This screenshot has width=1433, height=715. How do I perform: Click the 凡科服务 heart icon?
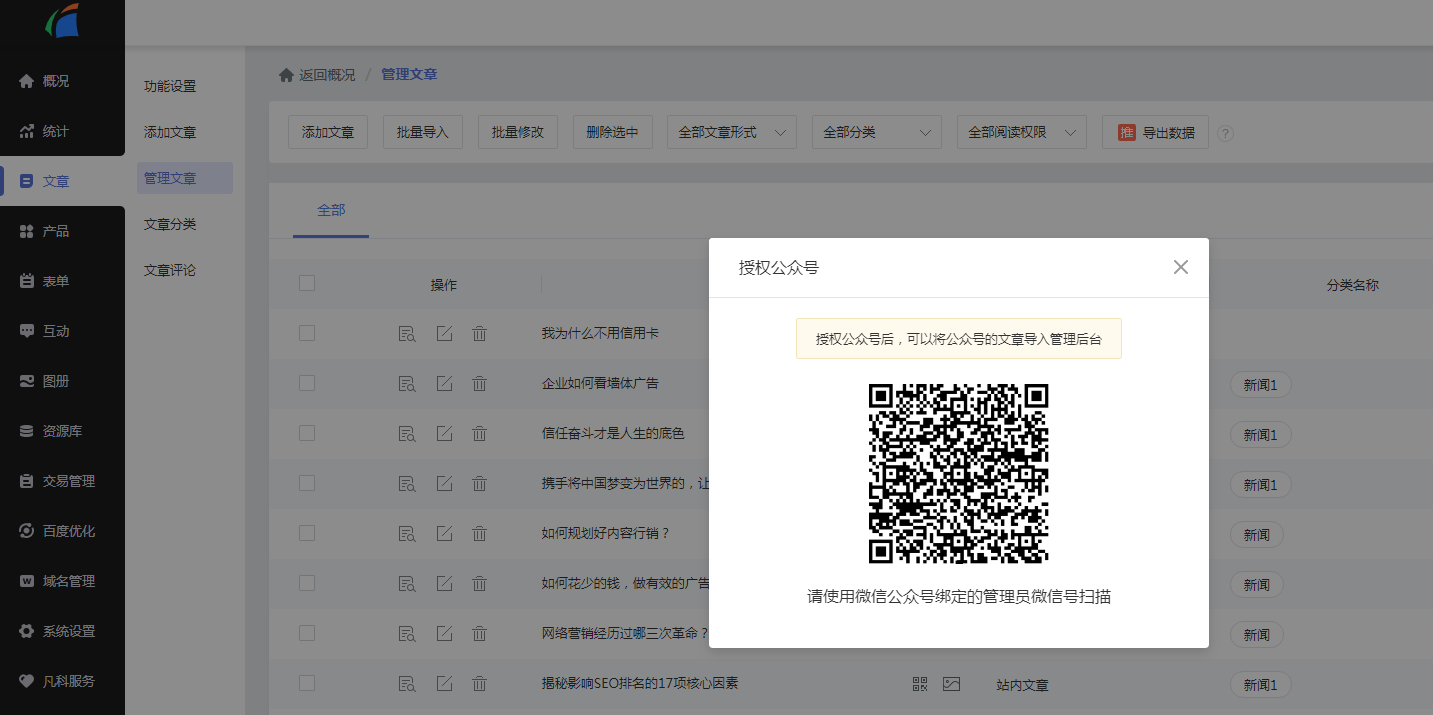coord(27,681)
